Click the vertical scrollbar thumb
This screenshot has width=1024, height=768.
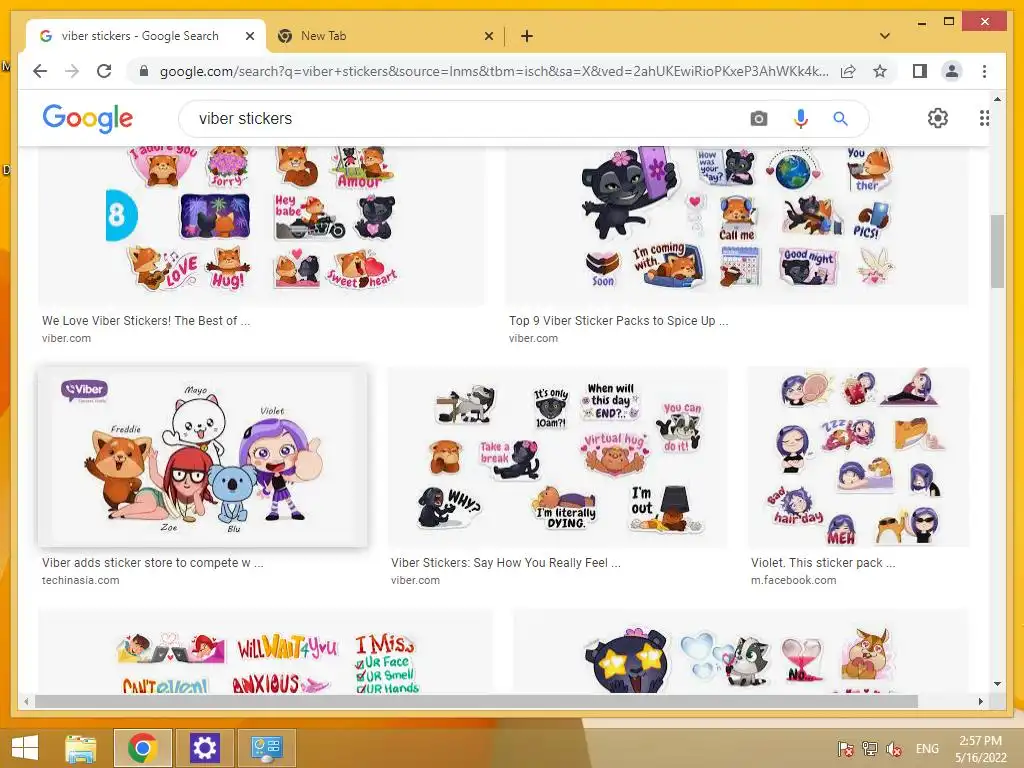click(997, 251)
